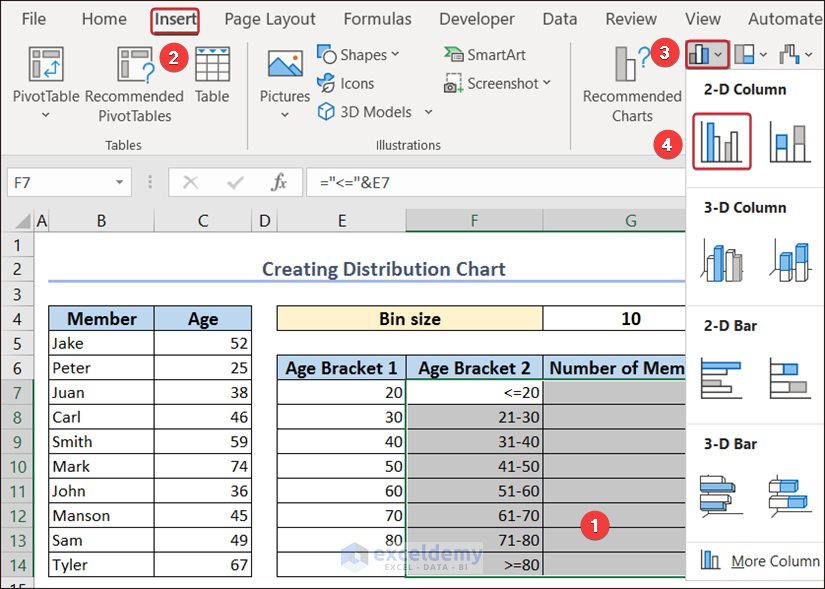
Task: Choose the 3-D Clustered Column chart
Action: (x=721, y=260)
